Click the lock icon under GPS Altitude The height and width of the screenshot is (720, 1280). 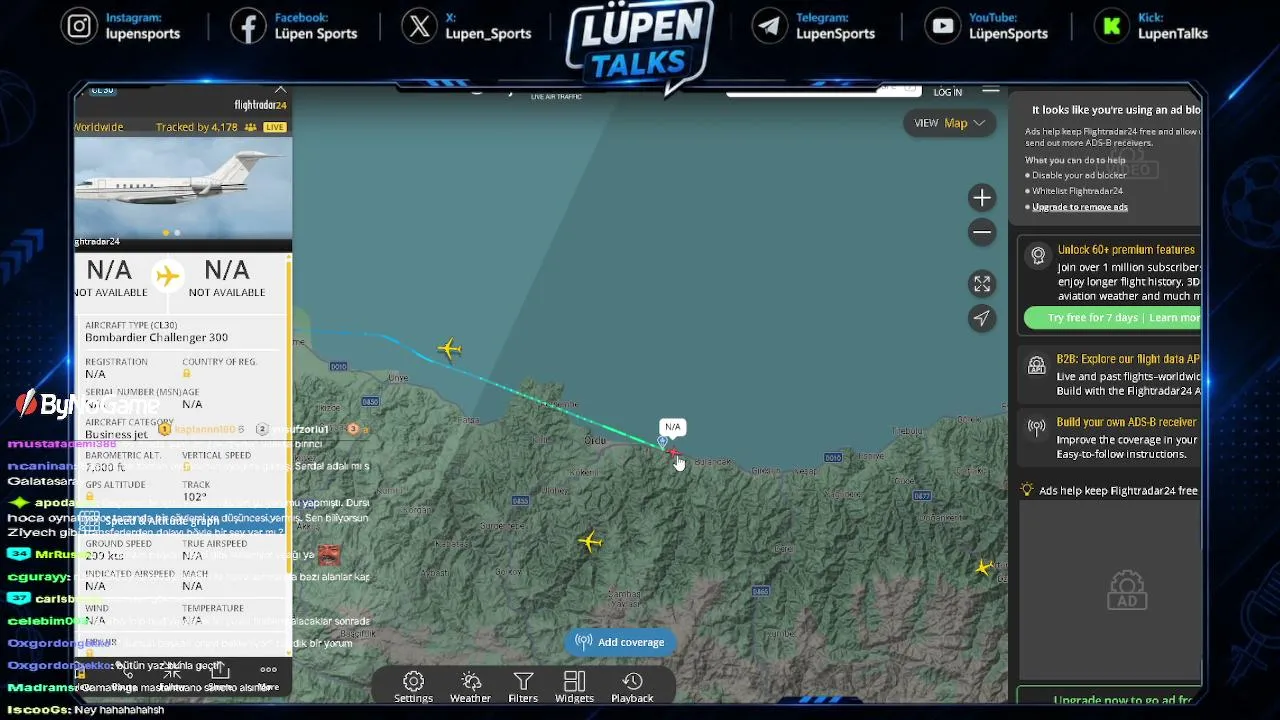tap(89, 497)
